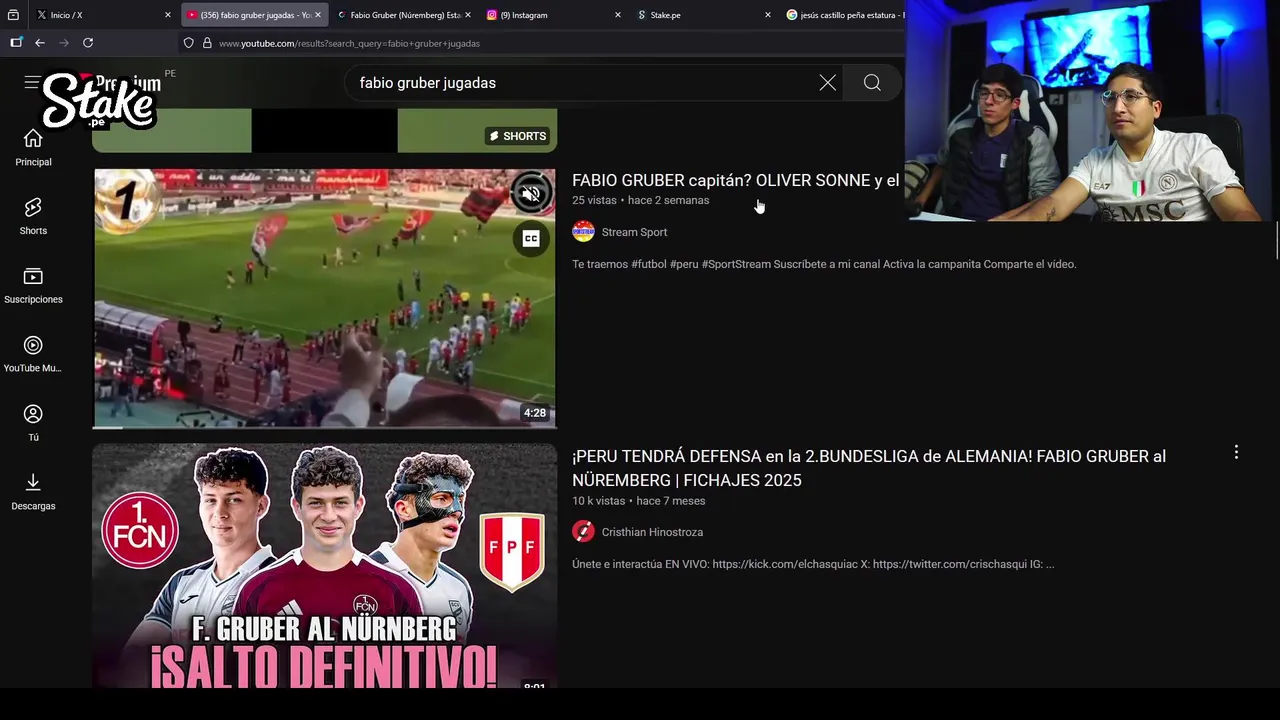This screenshot has width=1280, height=720.
Task: Open the tab list icon at top-left
Action: point(13,15)
